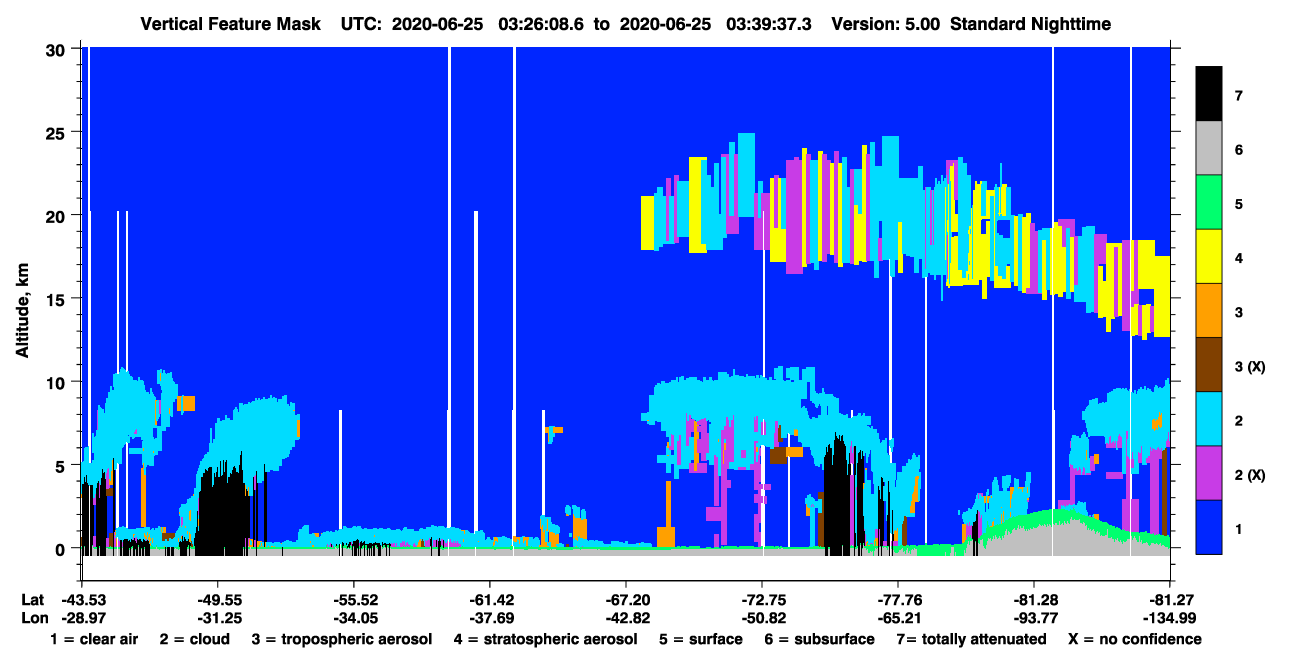The height and width of the screenshot is (667, 1300).
Task: Click the 'X = no confidence' key text
Action: coord(1135,639)
